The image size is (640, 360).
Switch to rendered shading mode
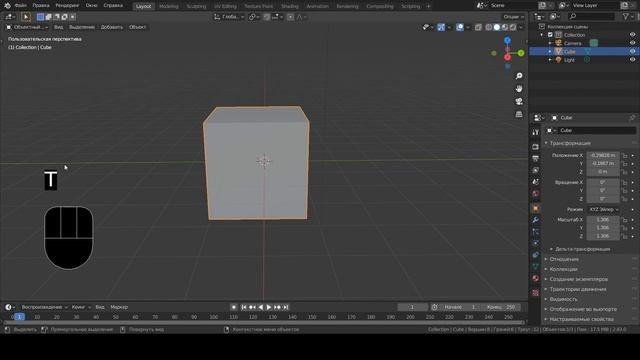tap(513, 27)
